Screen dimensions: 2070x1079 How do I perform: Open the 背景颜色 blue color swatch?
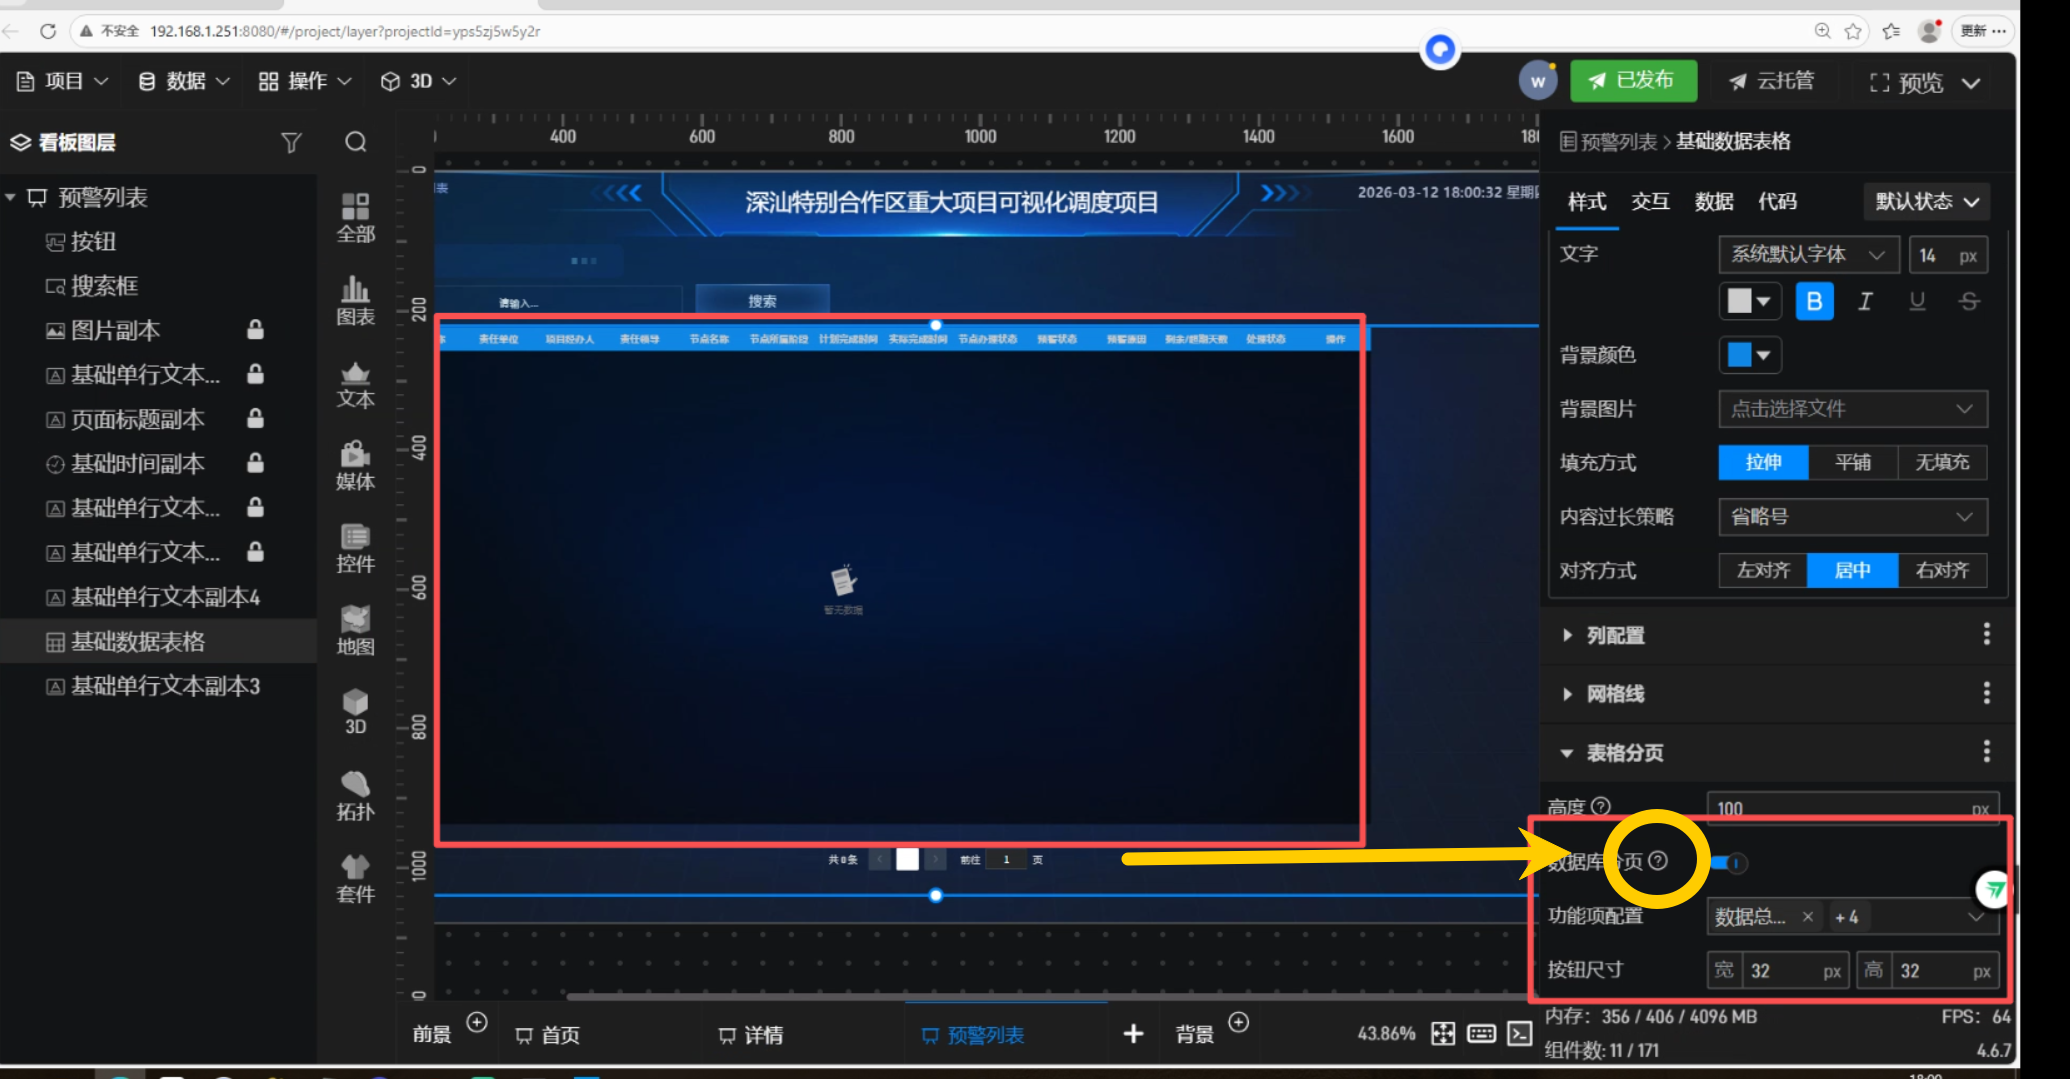pos(1749,355)
